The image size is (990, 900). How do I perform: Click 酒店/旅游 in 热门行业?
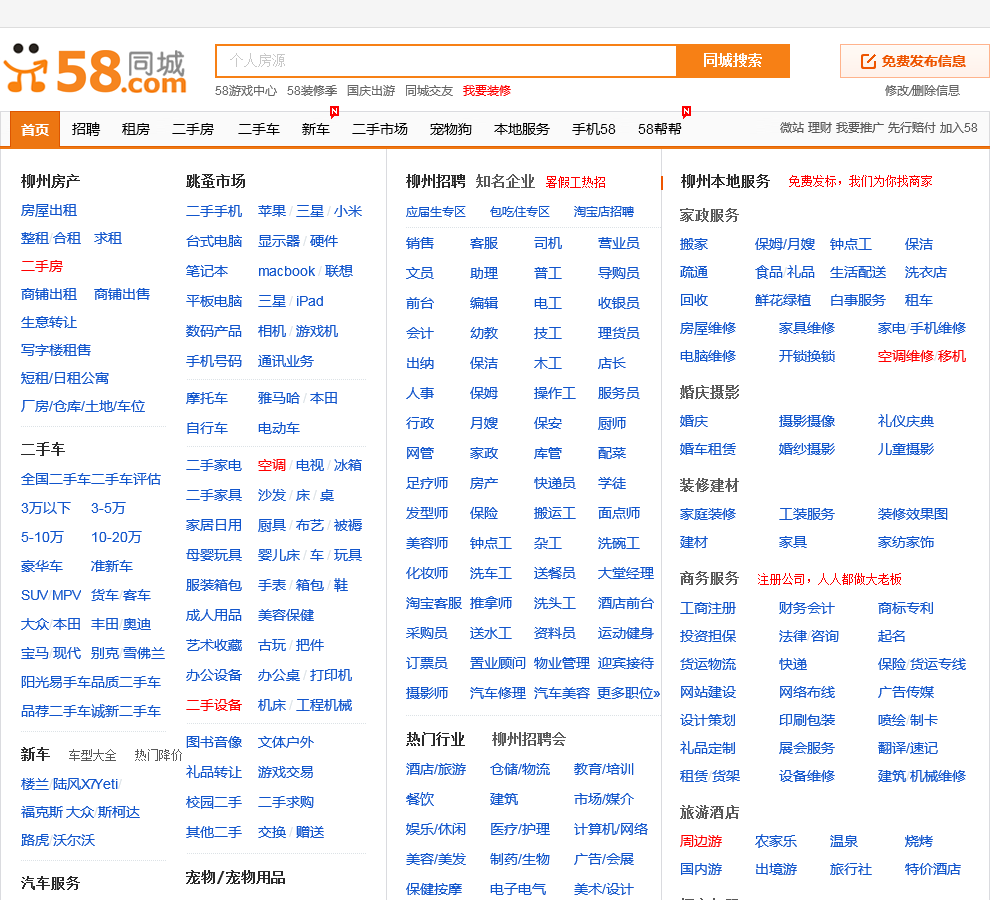[436, 769]
